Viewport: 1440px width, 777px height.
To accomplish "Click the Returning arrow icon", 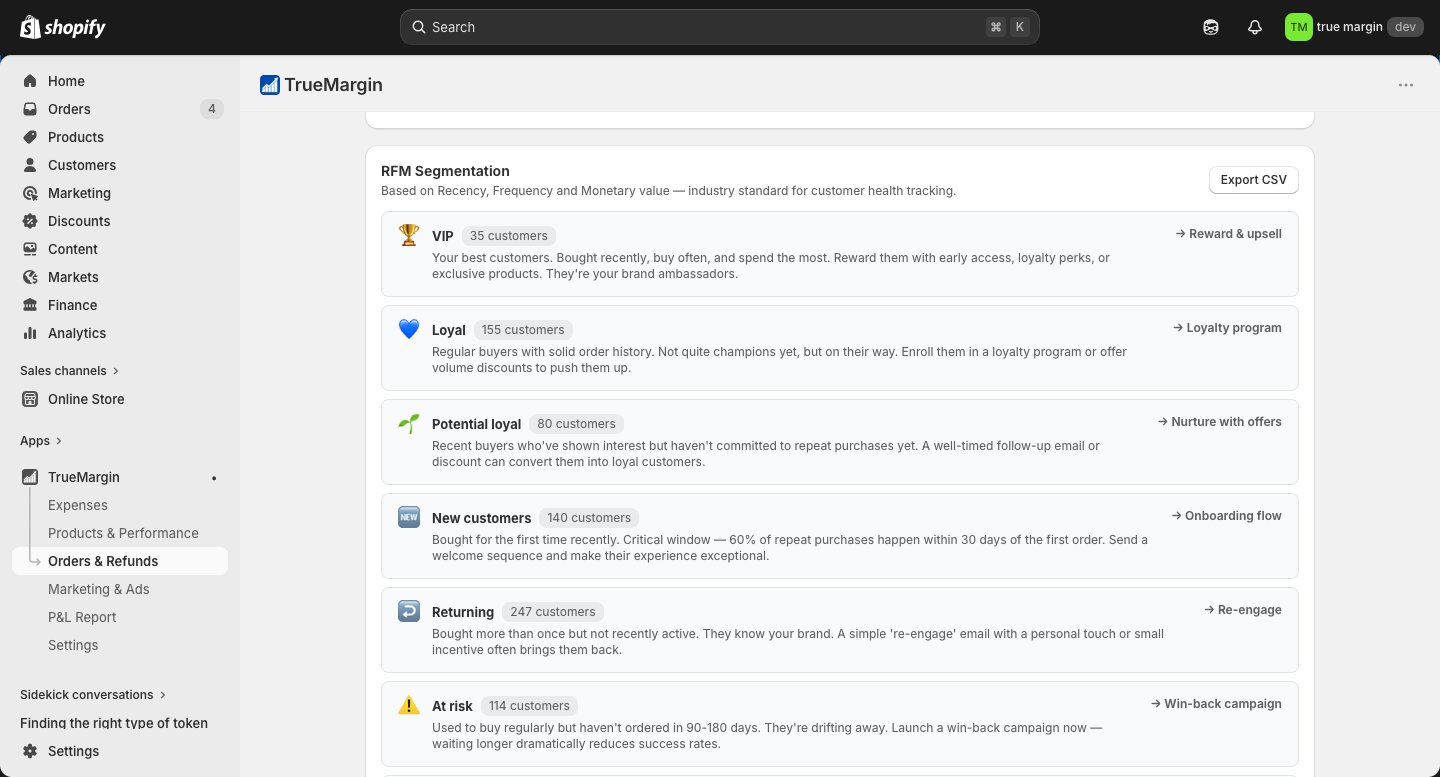I will 409,611.
